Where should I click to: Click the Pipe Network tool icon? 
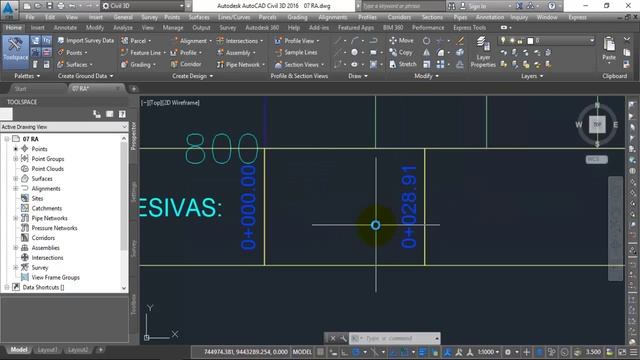(x=220, y=64)
